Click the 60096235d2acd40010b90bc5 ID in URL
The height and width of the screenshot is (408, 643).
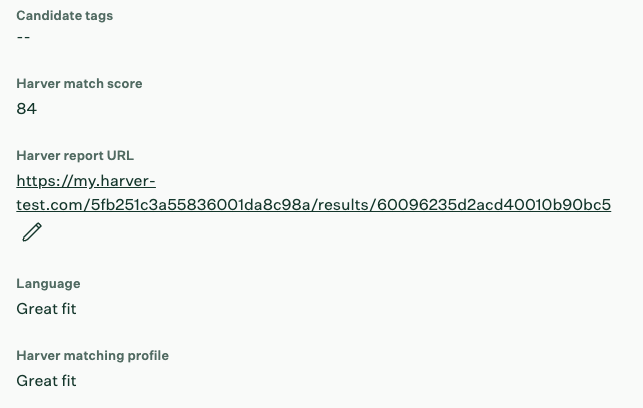point(494,205)
